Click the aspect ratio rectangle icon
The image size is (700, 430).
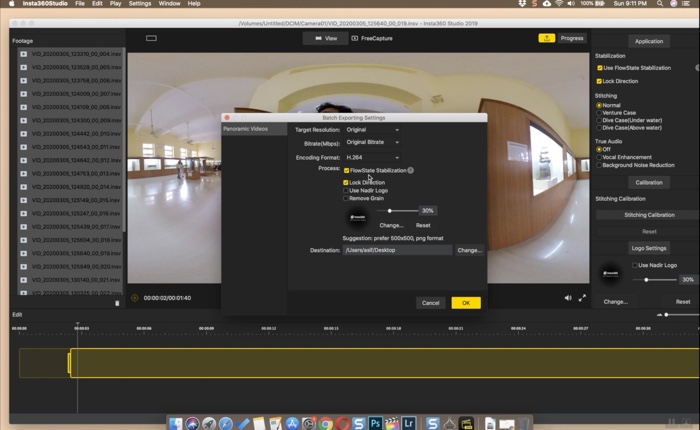(x=151, y=38)
